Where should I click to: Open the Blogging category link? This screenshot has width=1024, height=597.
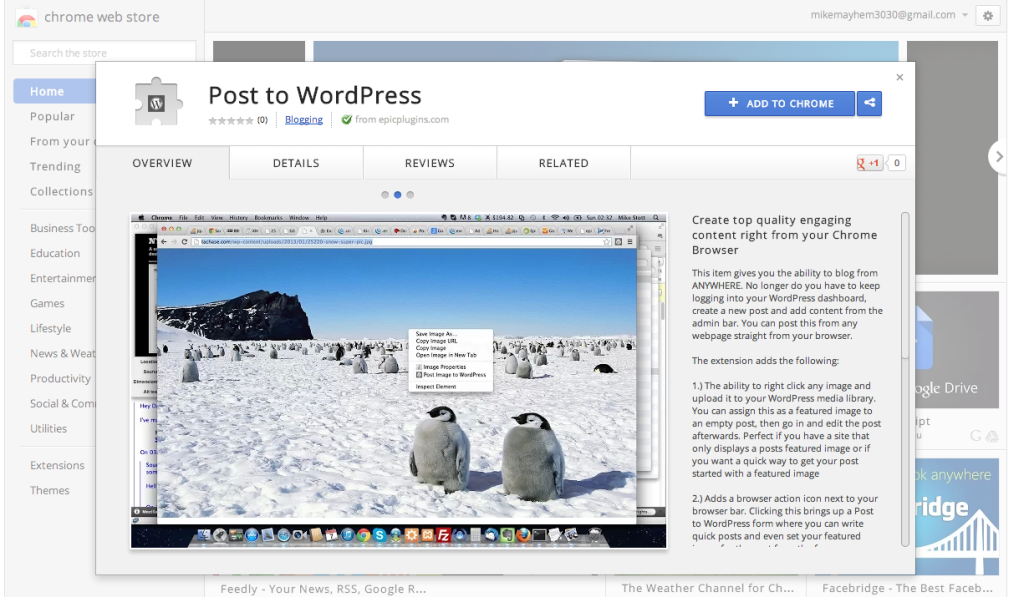pos(304,120)
